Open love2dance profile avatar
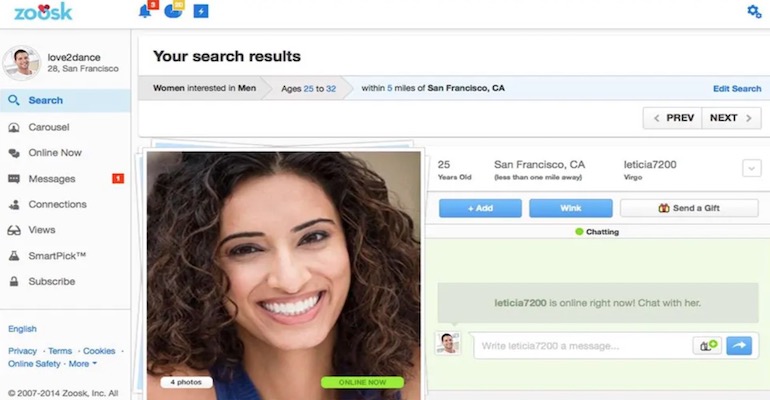This screenshot has height=400, width=770. pyautogui.click(x=21, y=64)
